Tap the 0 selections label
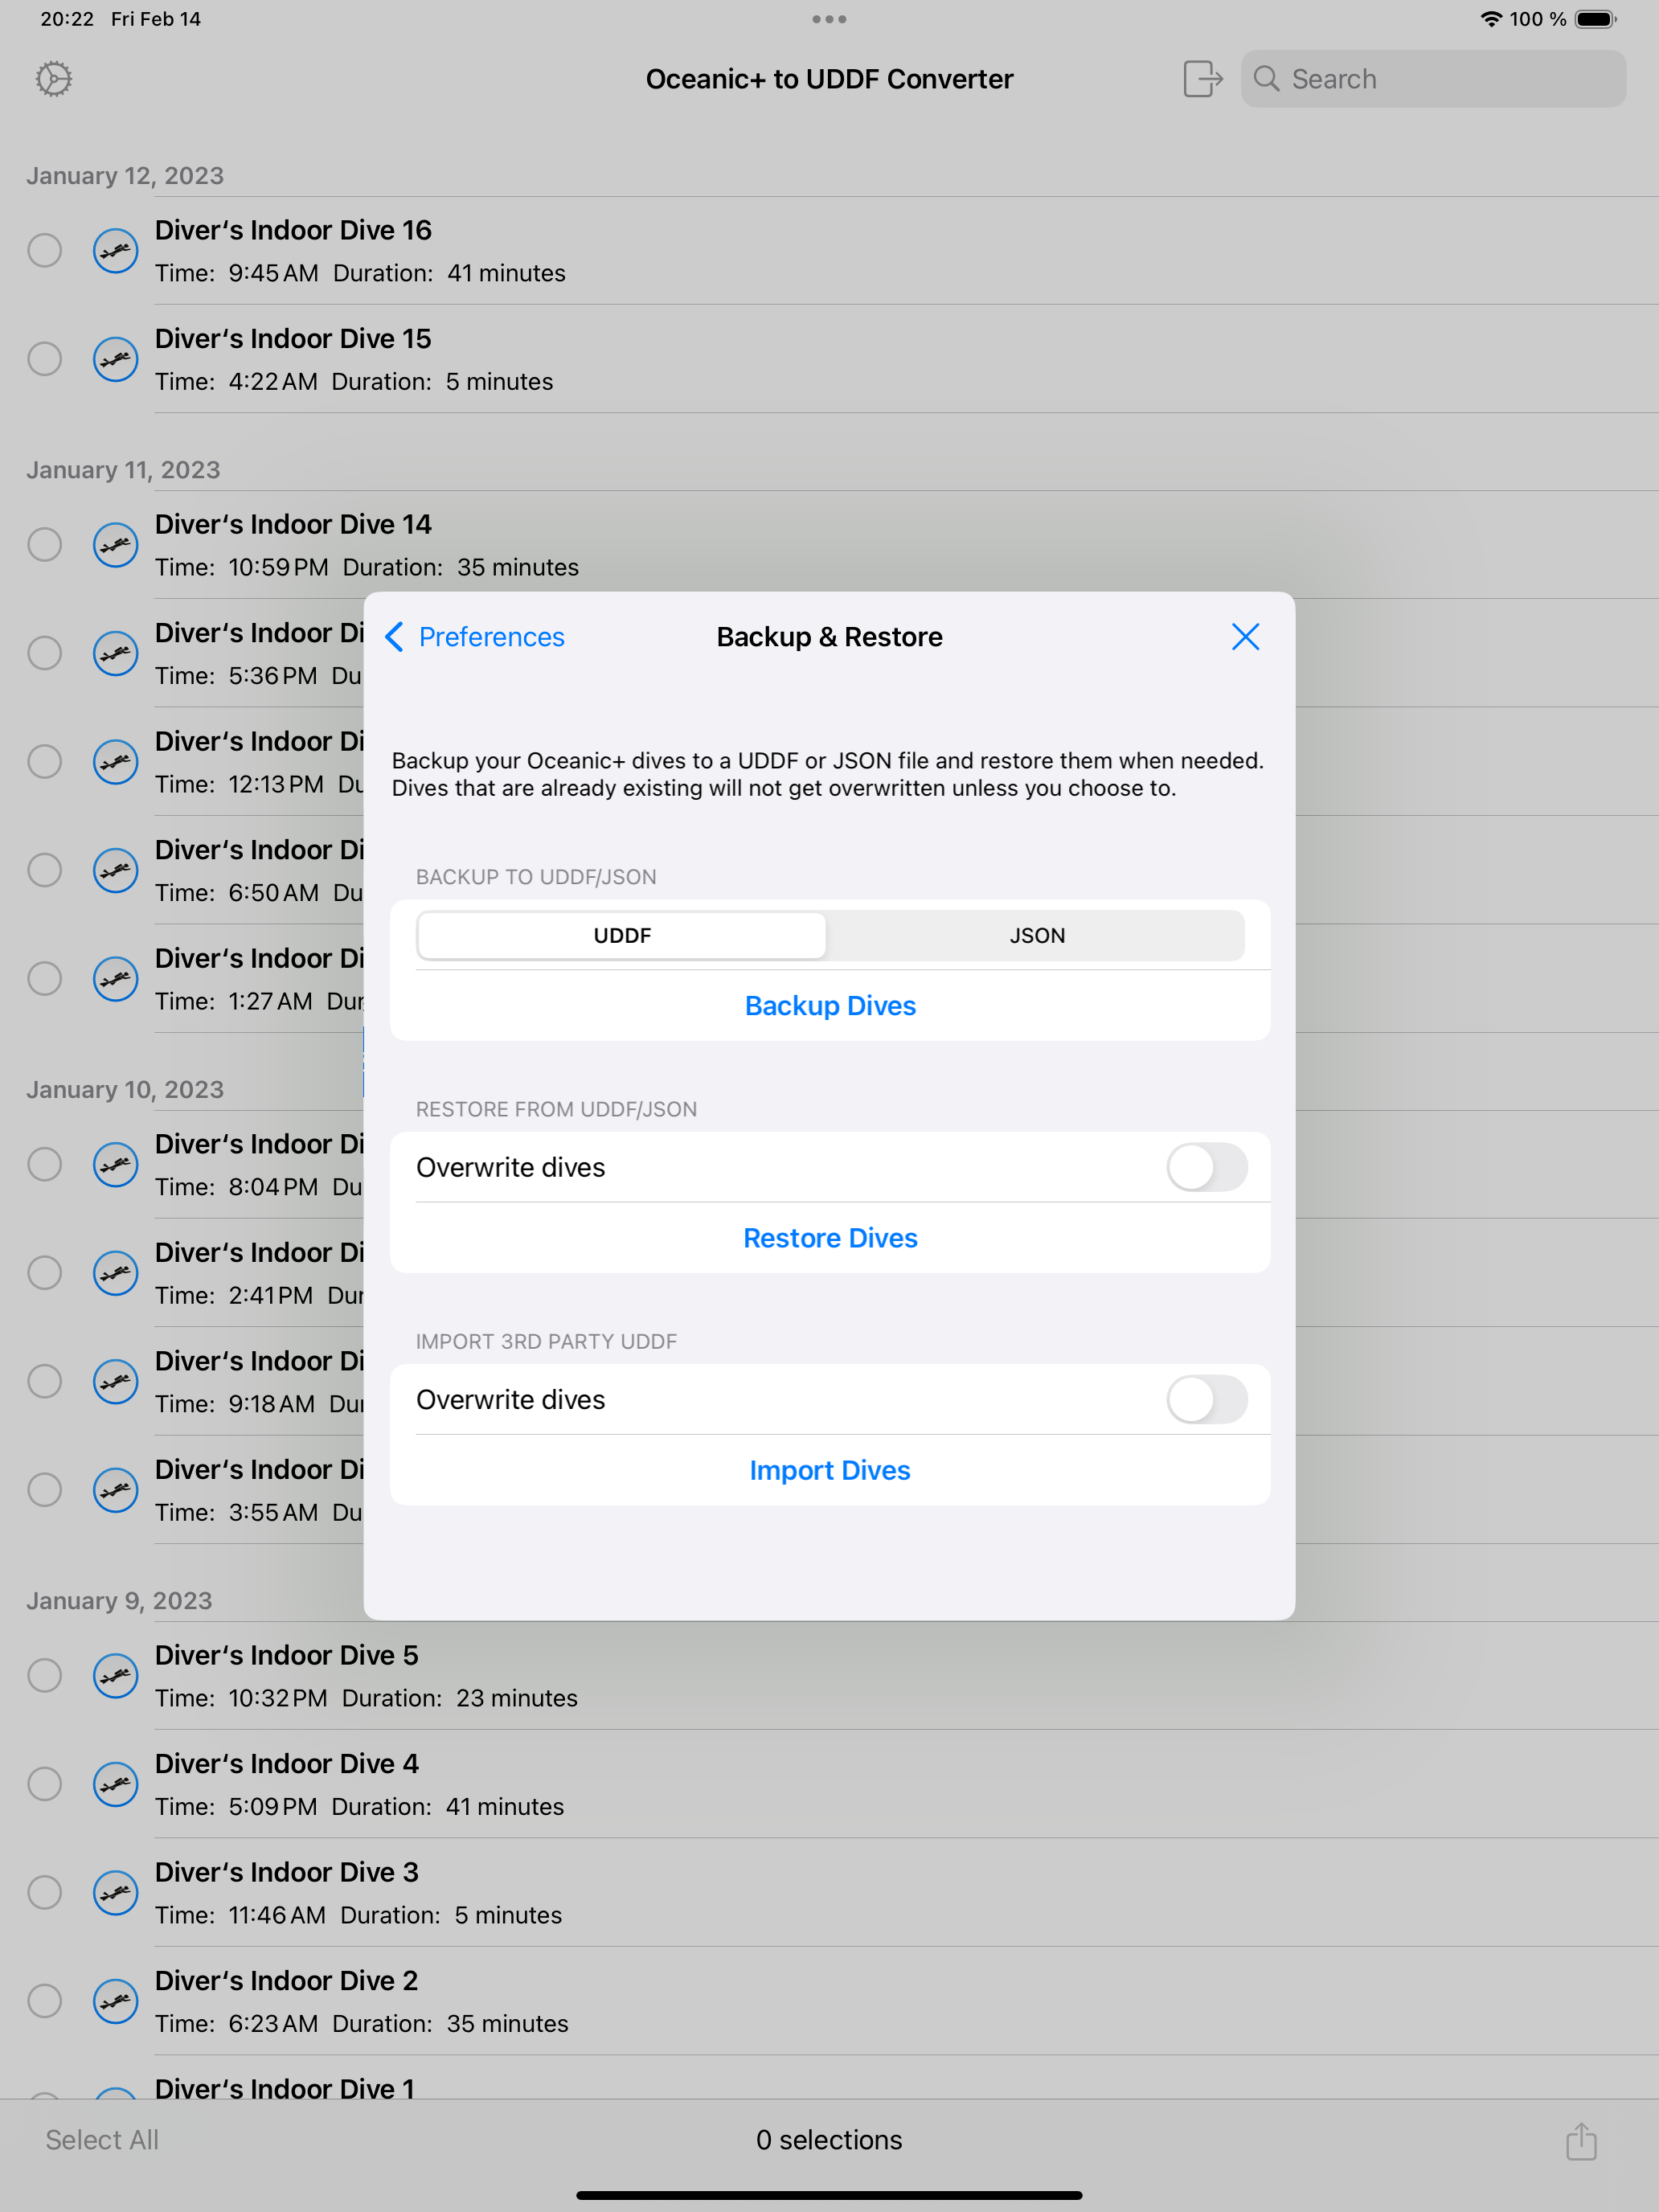Image resolution: width=1659 pixels, height=2212 pixels. pos(829,2140)
